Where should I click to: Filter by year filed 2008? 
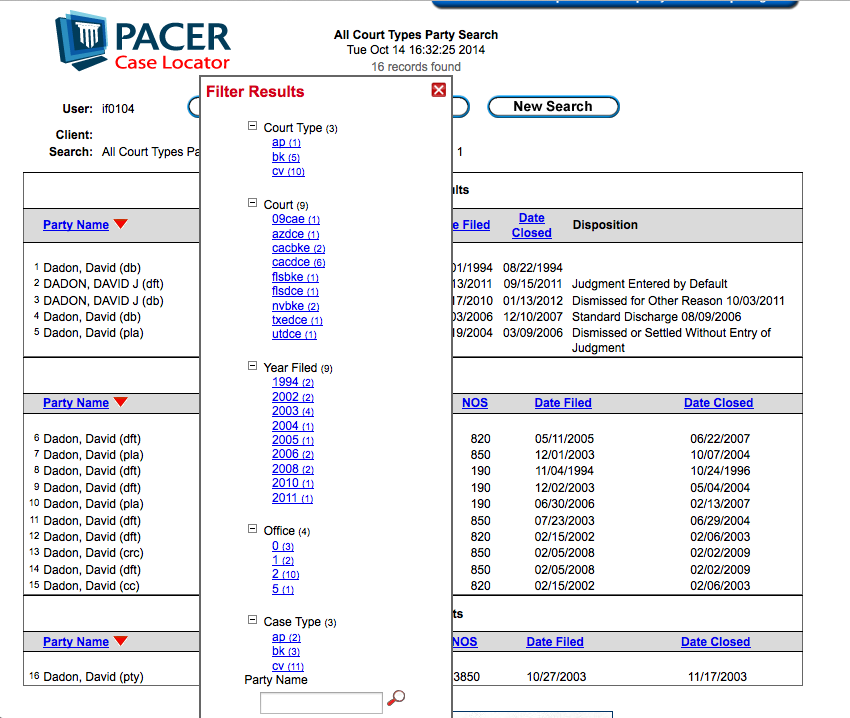coord(293,469)
